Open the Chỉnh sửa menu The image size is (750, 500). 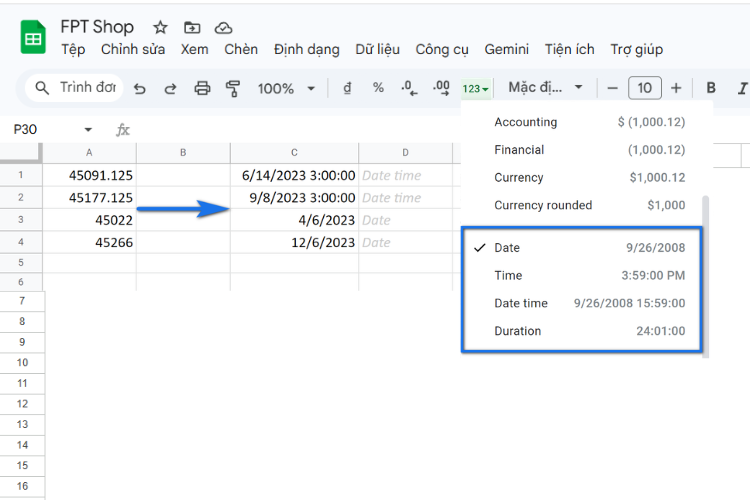pyautogui.click(x=133, y=49)
